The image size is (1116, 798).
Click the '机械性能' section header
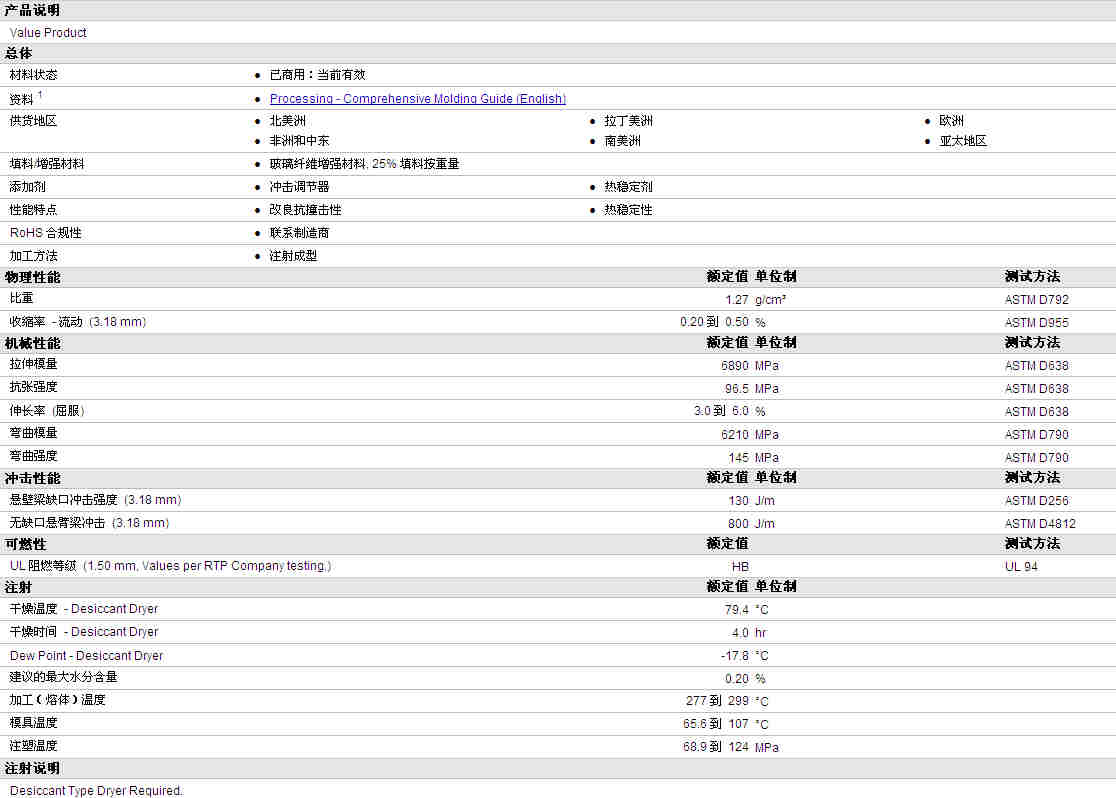point(33,344)
